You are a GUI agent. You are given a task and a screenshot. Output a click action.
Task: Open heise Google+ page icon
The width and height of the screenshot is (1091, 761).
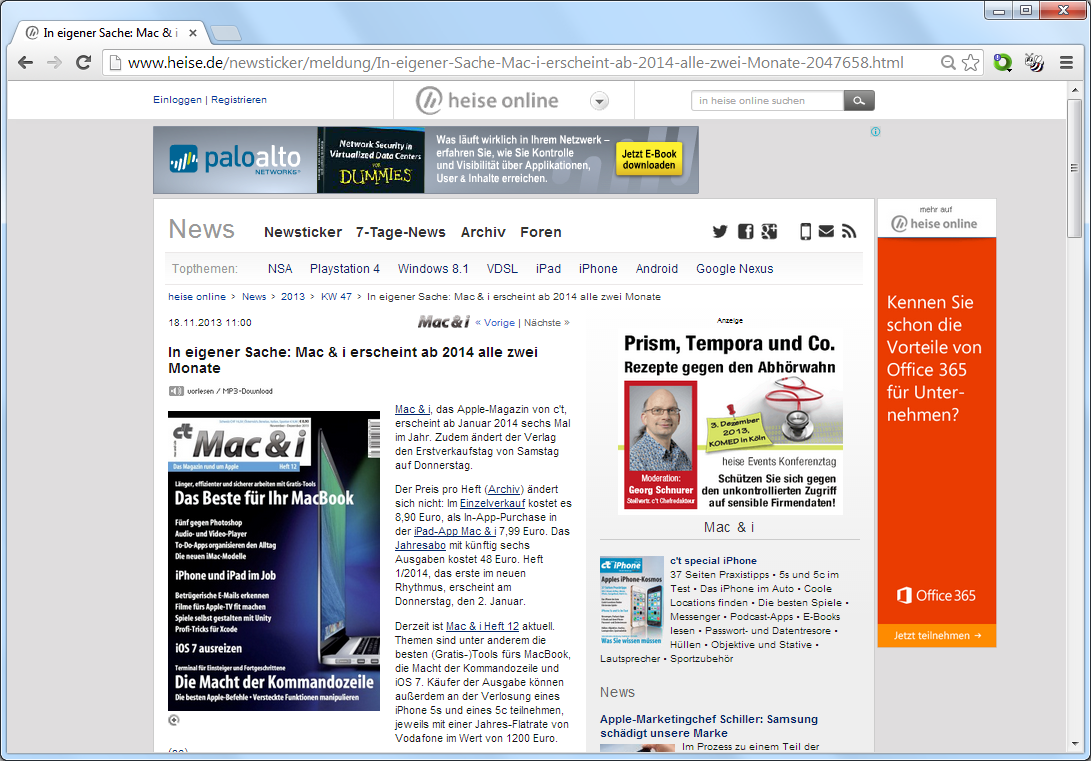pos(769,231)
